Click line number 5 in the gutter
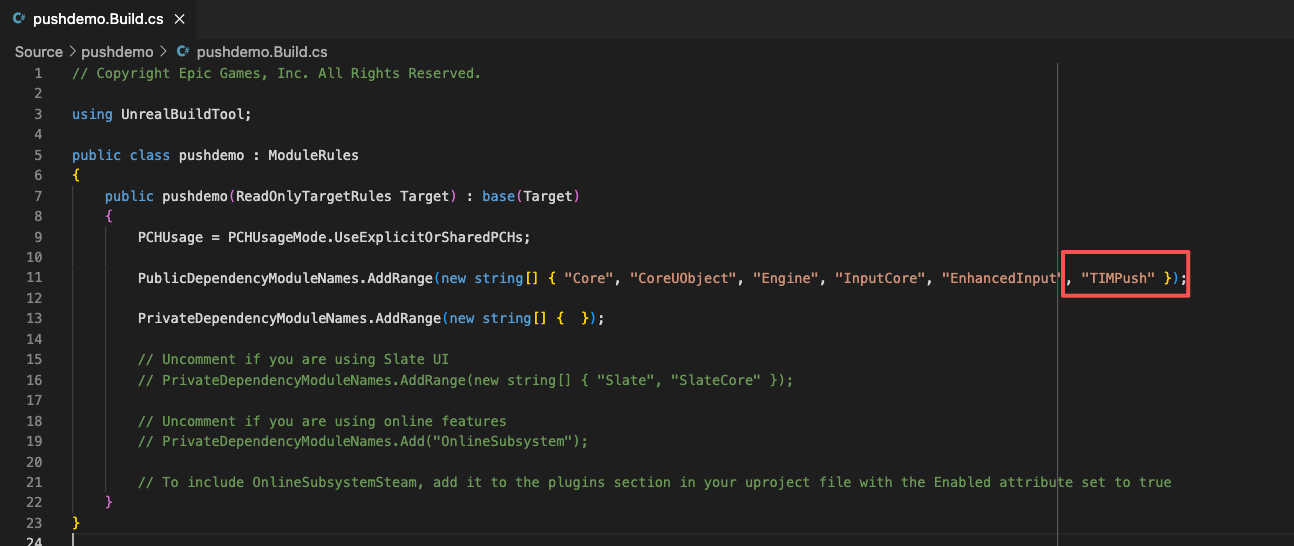The image size is (1294, 546). point(38,155)
